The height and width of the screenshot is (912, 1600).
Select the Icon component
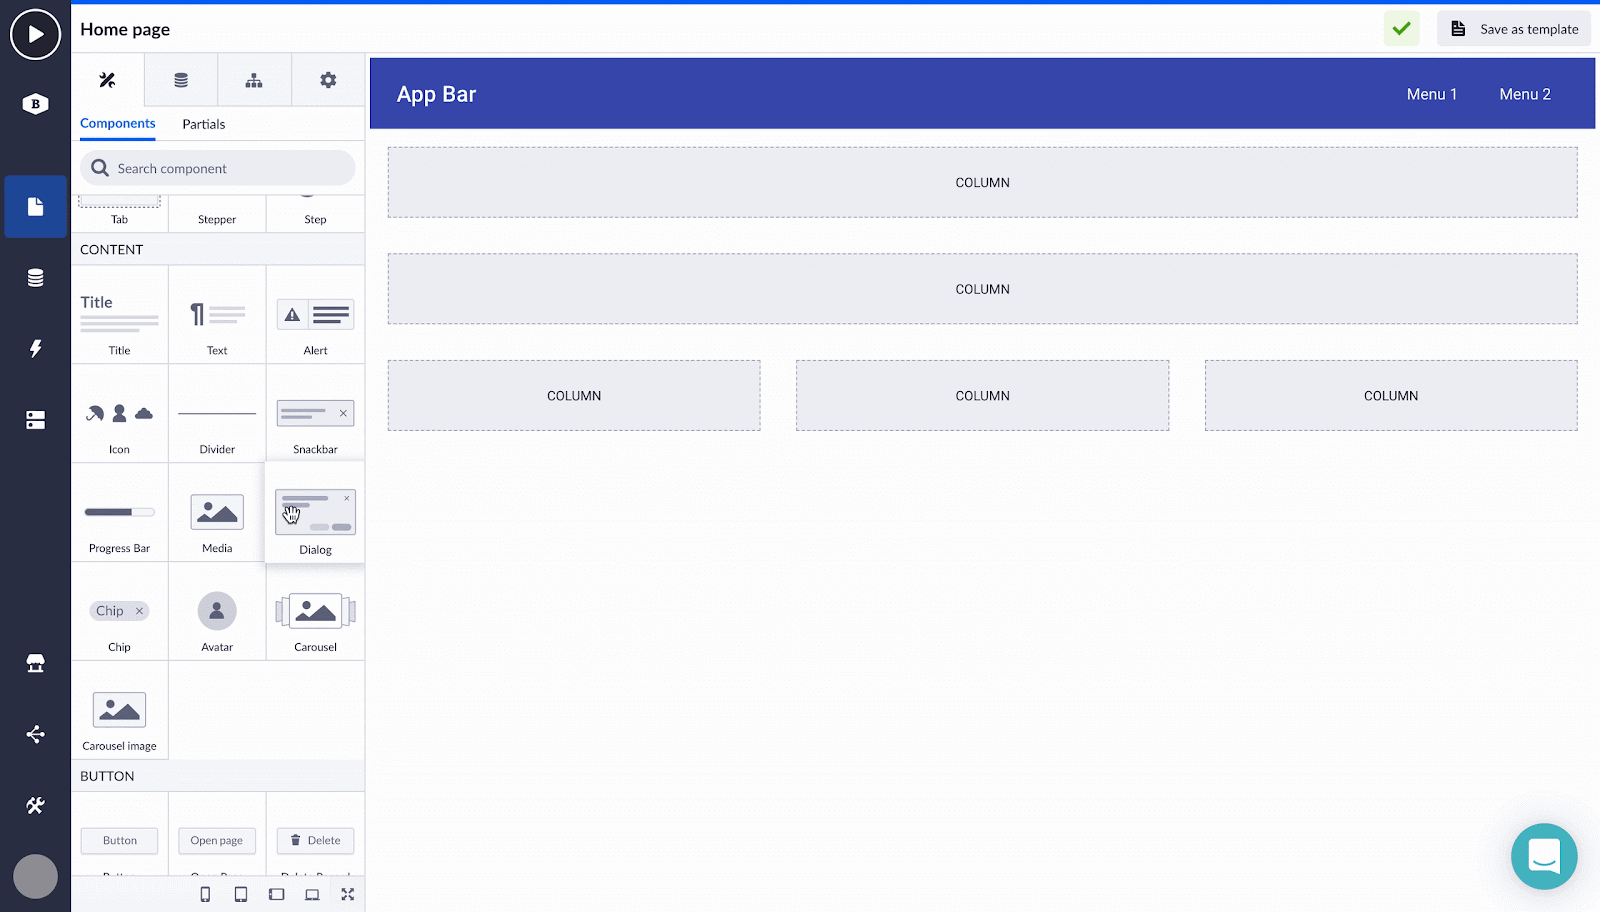coord(120,414)
